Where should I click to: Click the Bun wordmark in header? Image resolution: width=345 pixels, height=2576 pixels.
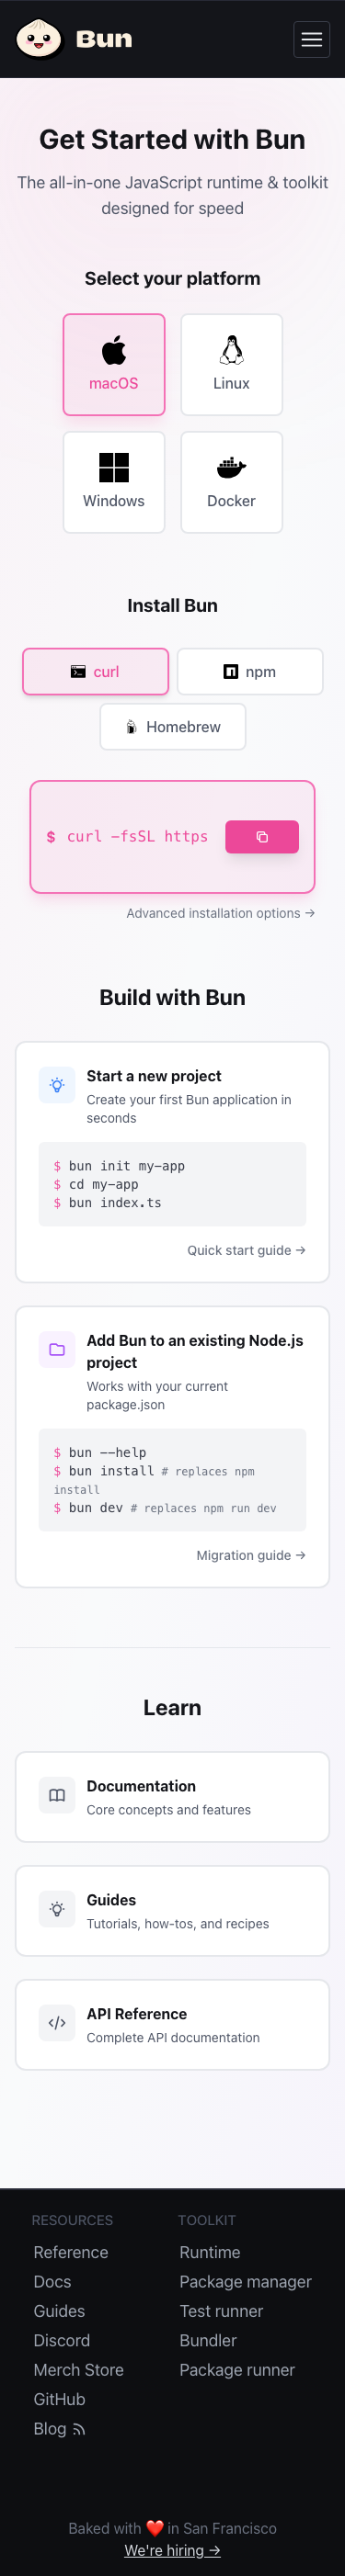pyautogui.click(x=104, y=39)
